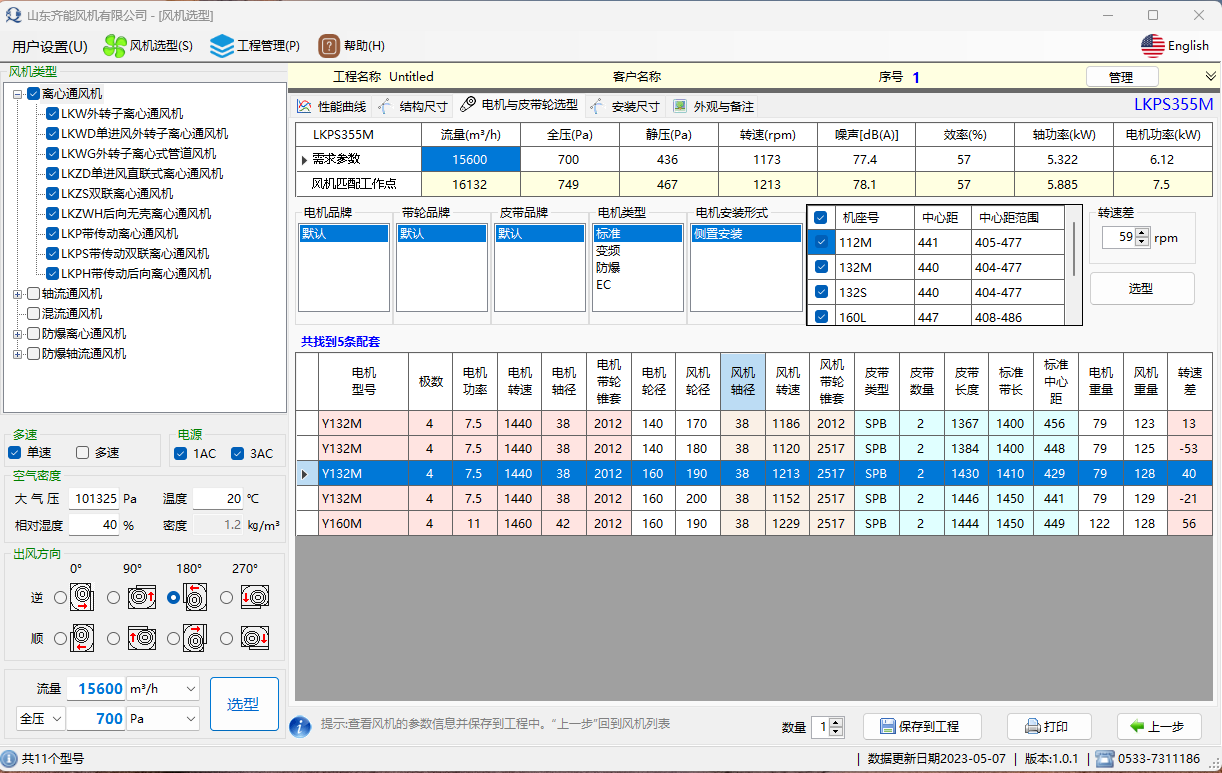The image size is (1222, 773).
Task: Decrease the 数量 quantity by one step
Action: point(837,732)
